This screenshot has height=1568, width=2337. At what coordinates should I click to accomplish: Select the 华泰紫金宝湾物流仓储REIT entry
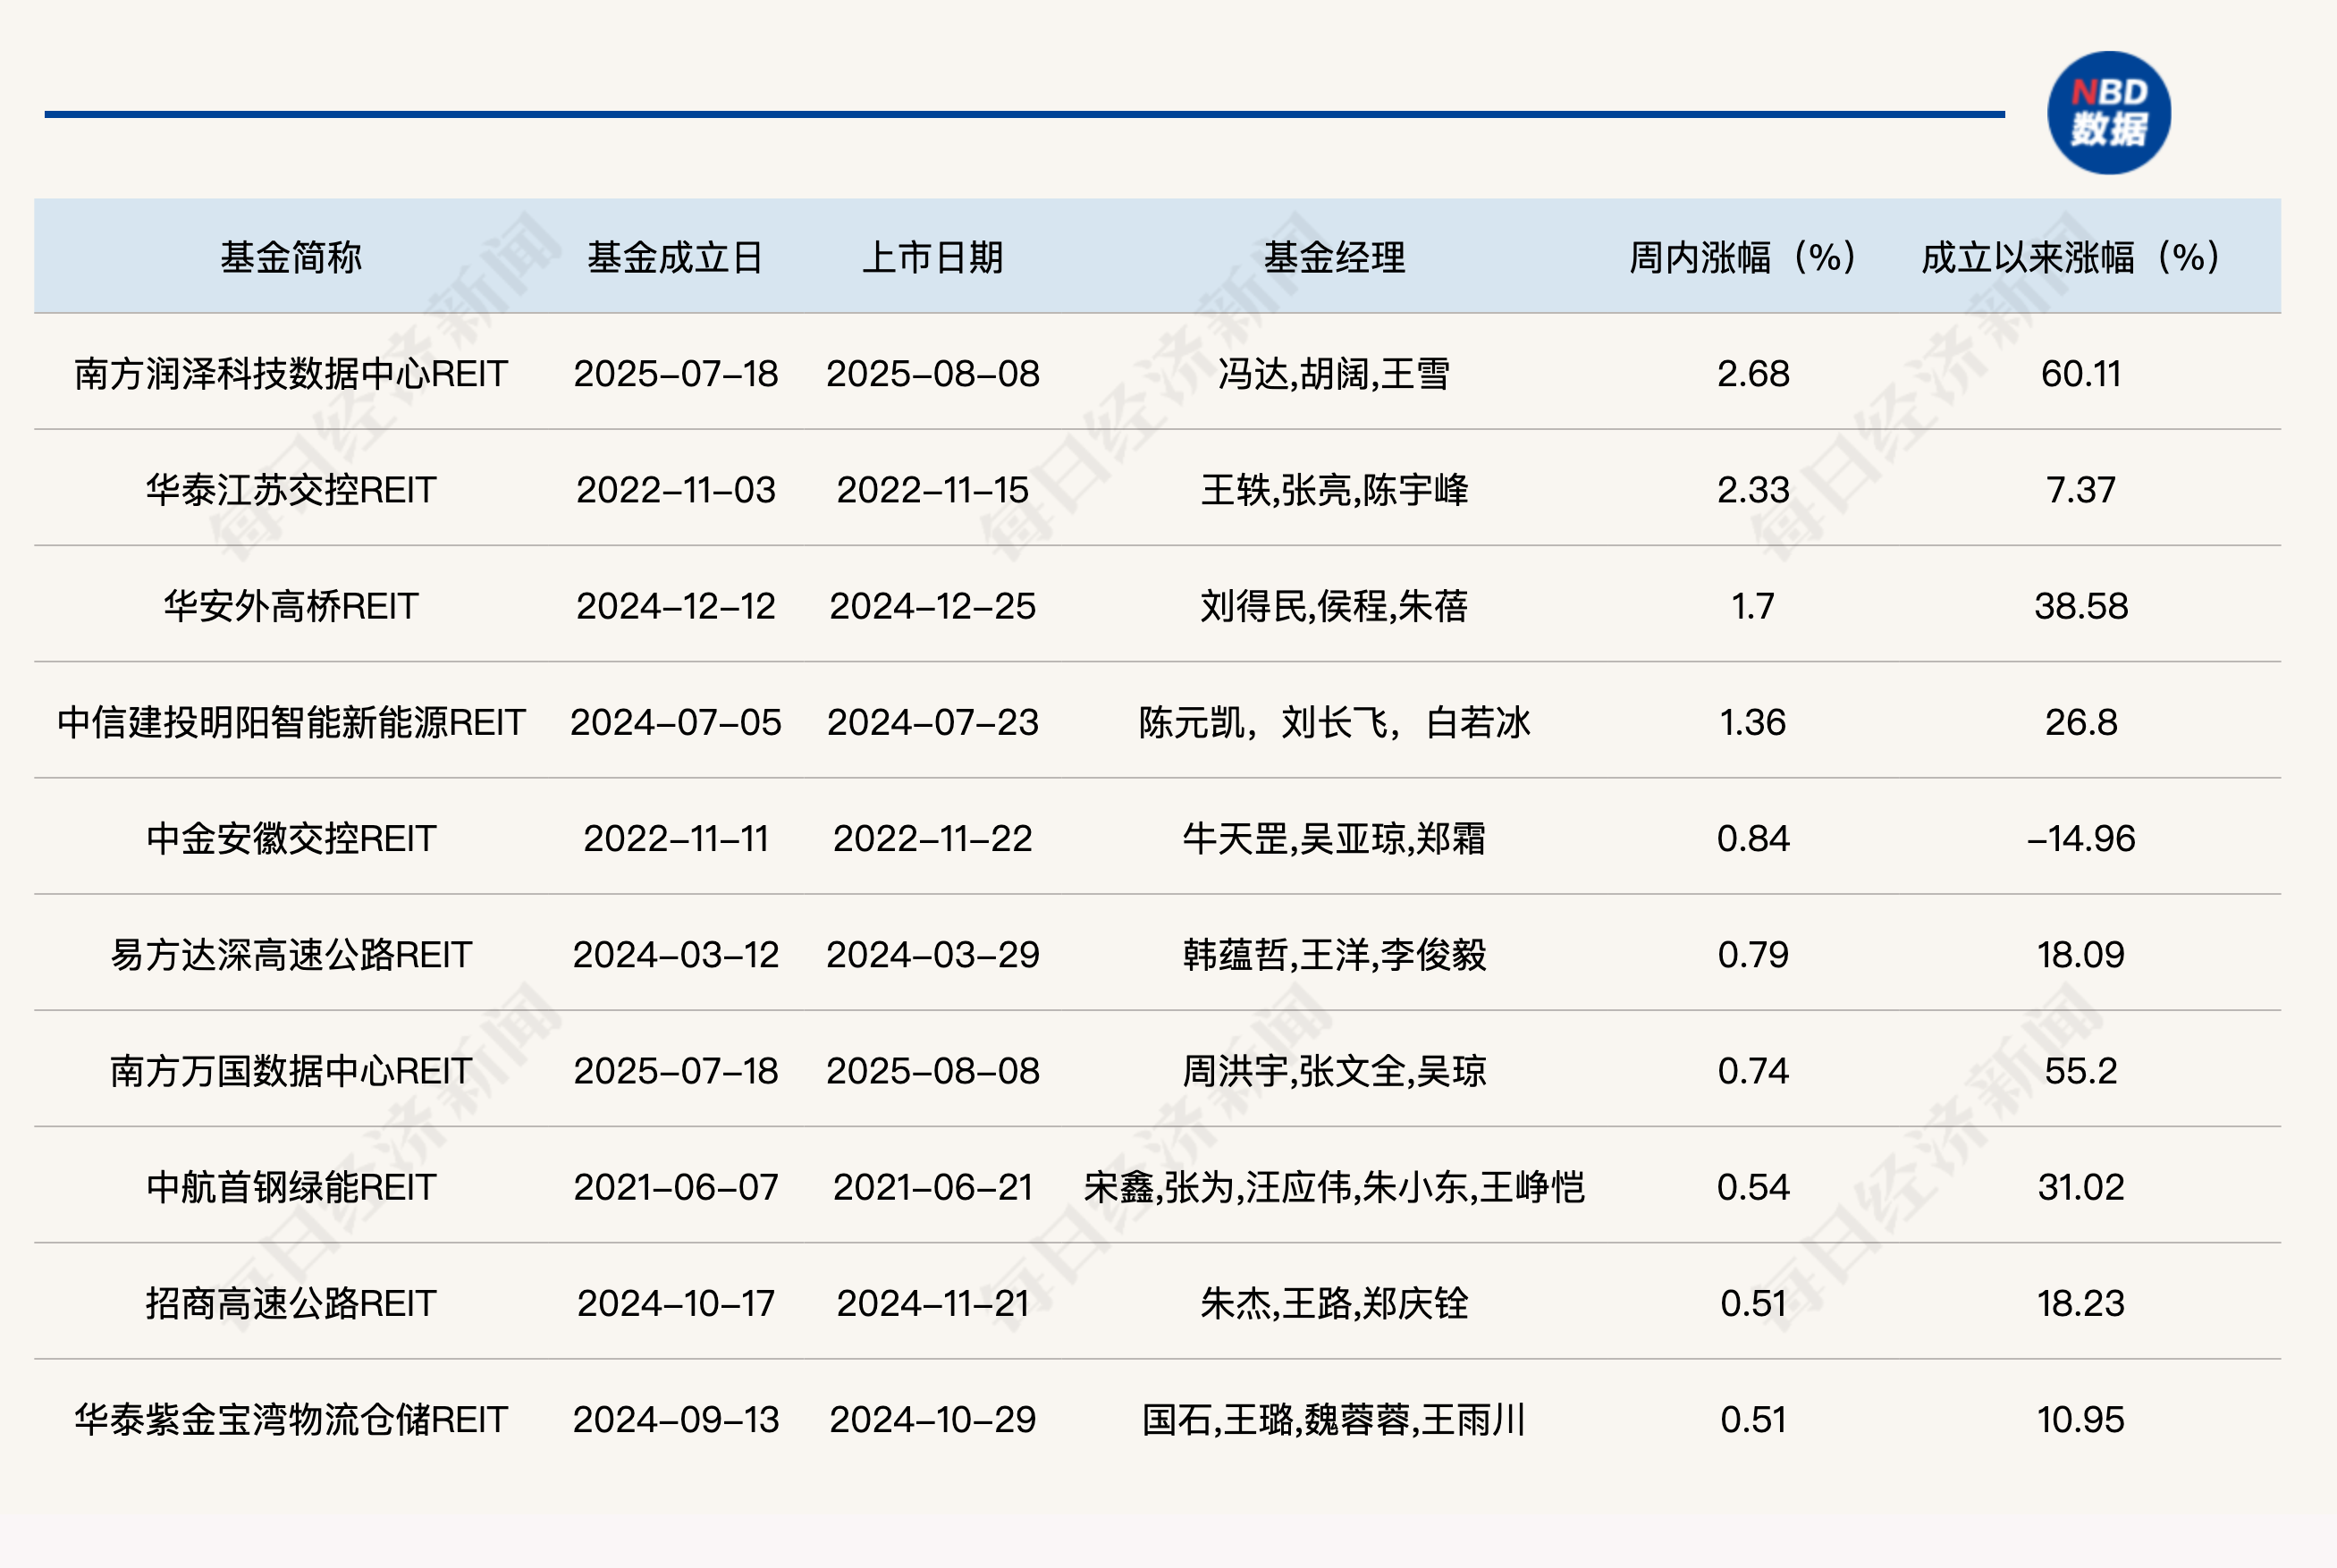pos(290,1419)
